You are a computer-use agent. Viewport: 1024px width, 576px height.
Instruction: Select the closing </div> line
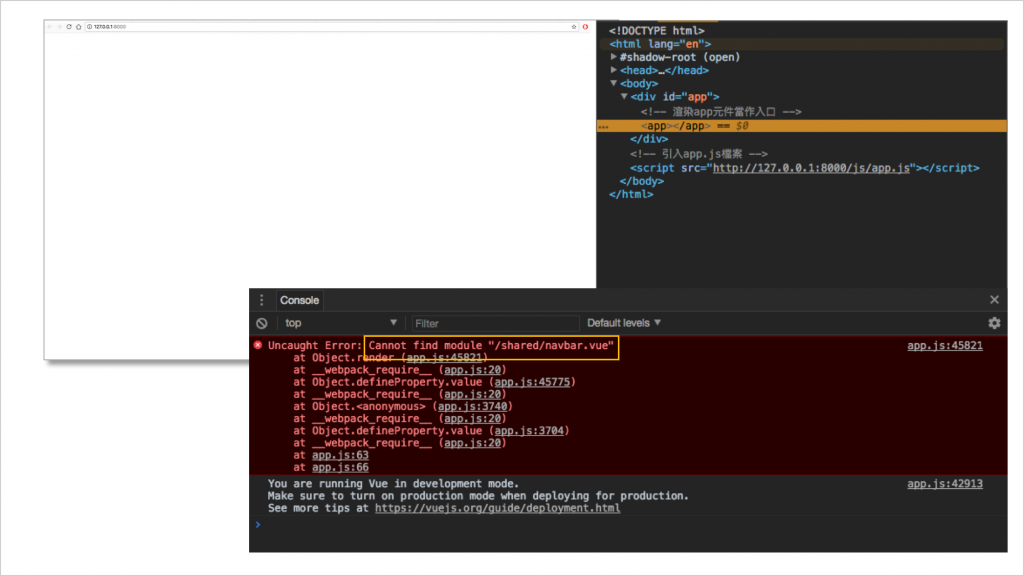click(x=648, y=139)
